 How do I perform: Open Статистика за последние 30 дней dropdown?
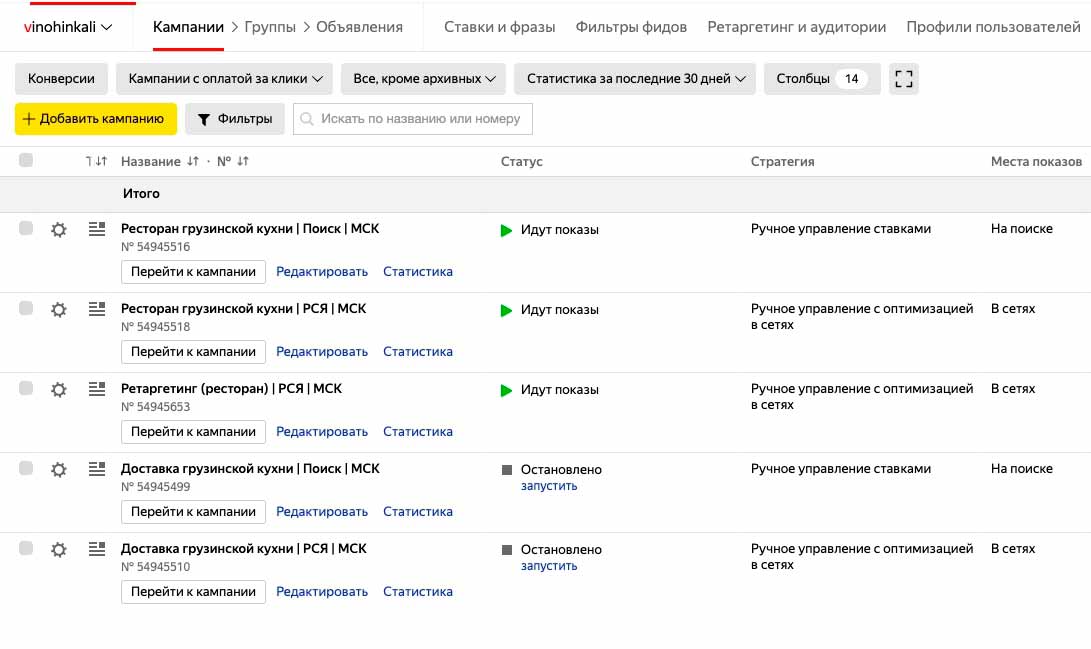coord(635,79)
